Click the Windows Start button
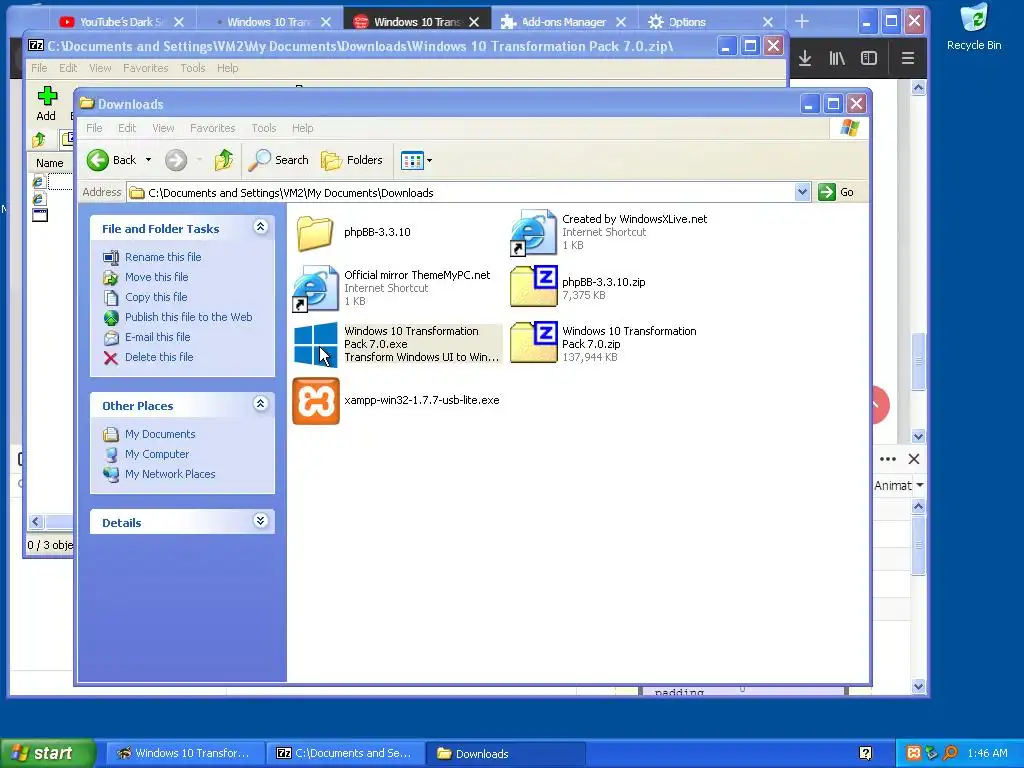This screenshot has width=1024, height=768. (47, 753)
